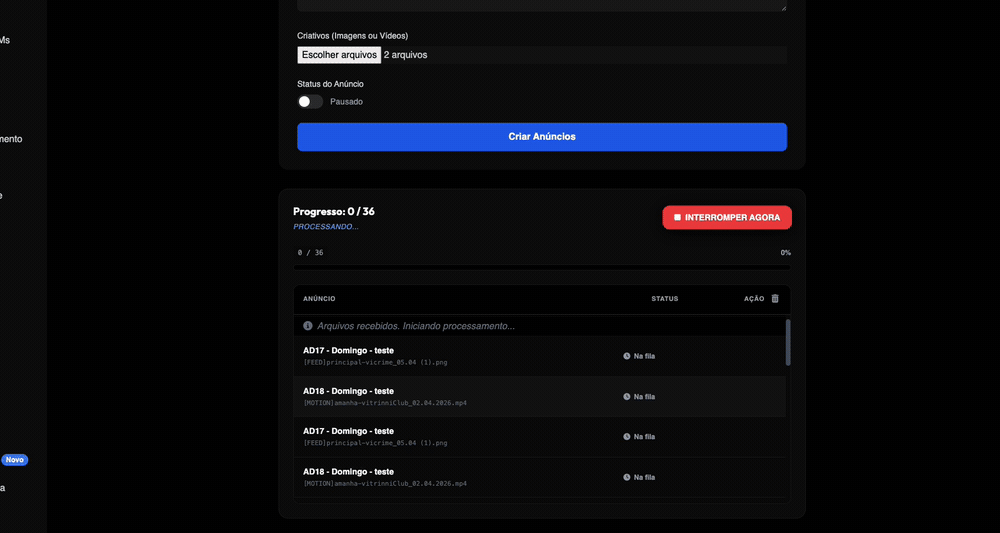This screenshot has height=533, width=1000.
Task: Click the ANÚNCIO column header
Action: coord(319,298)
